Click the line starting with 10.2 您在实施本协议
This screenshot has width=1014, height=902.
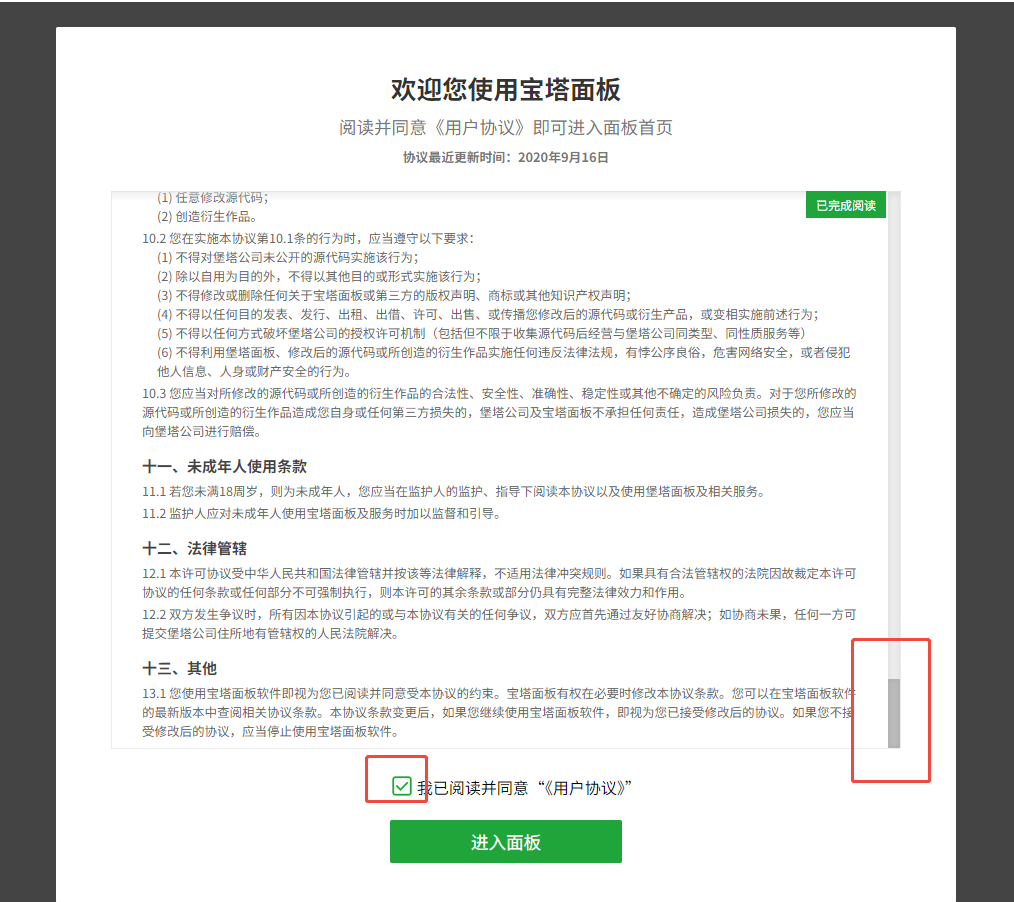[x=308, y=238]
